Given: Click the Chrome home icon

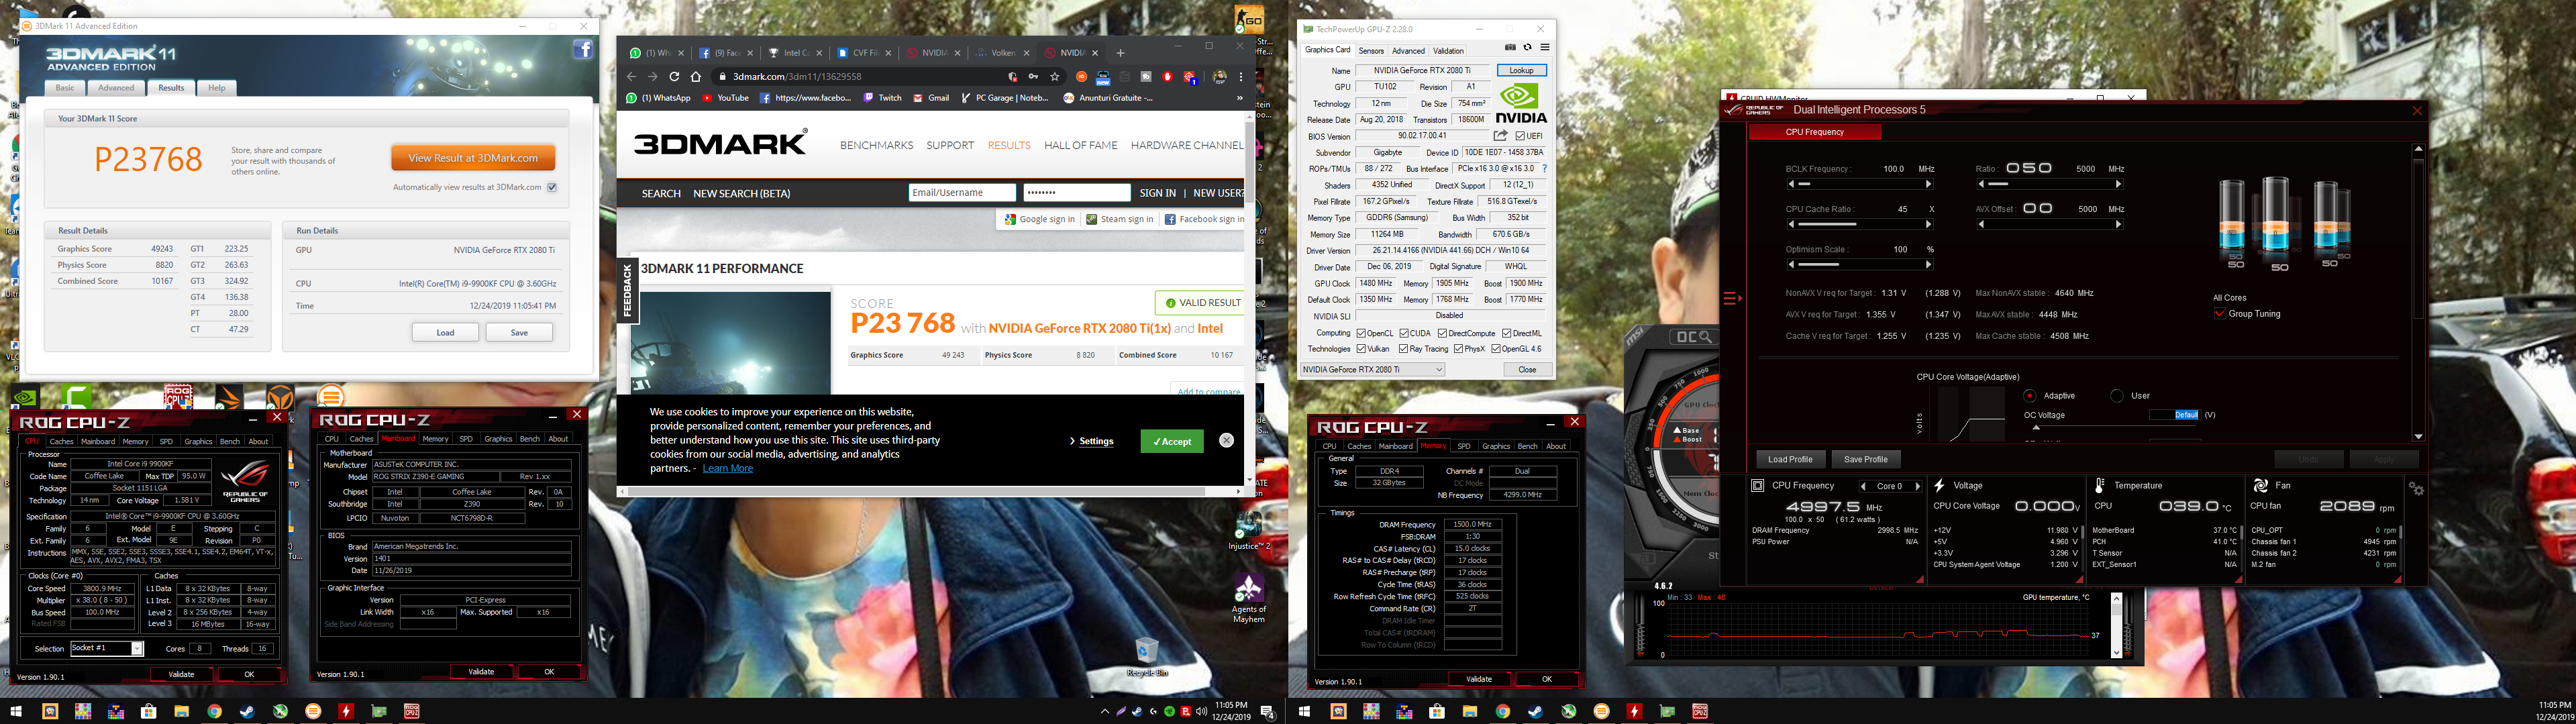Looking at the screenshot, I should (696, 77).
